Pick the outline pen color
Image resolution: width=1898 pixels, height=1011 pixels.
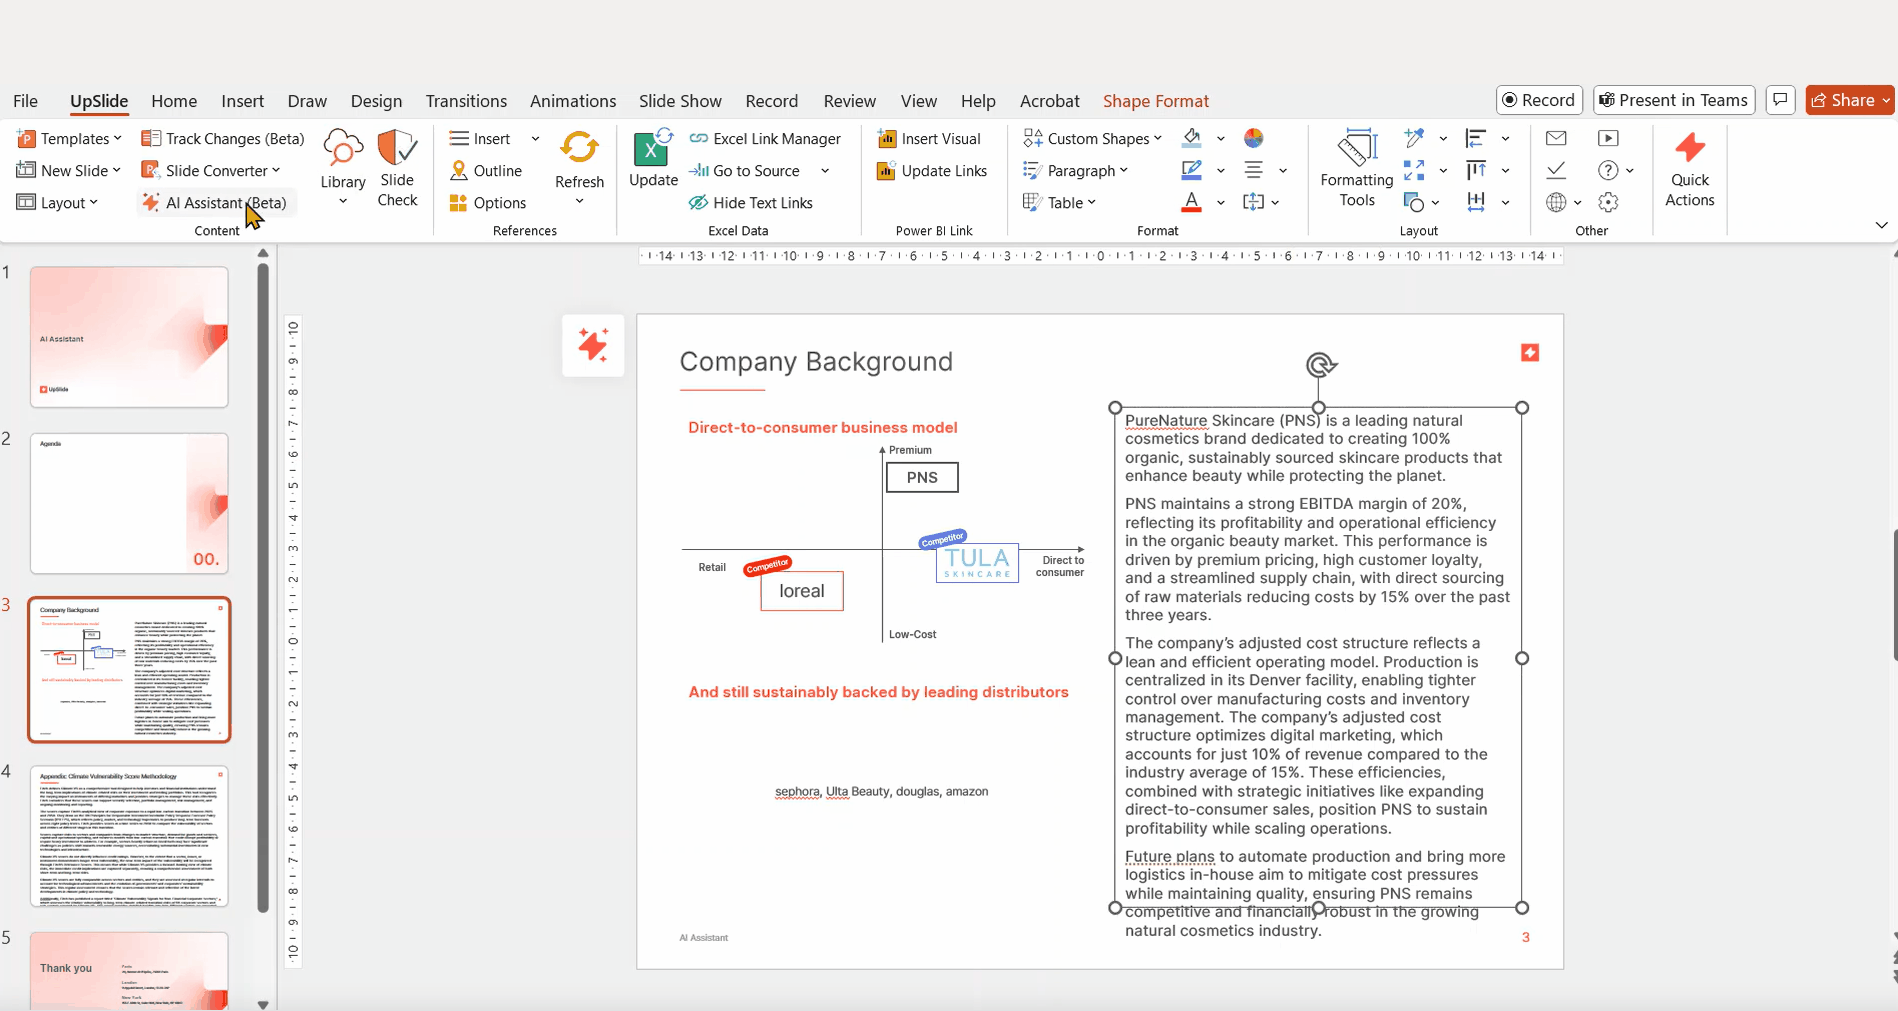tap(1191, 170)
